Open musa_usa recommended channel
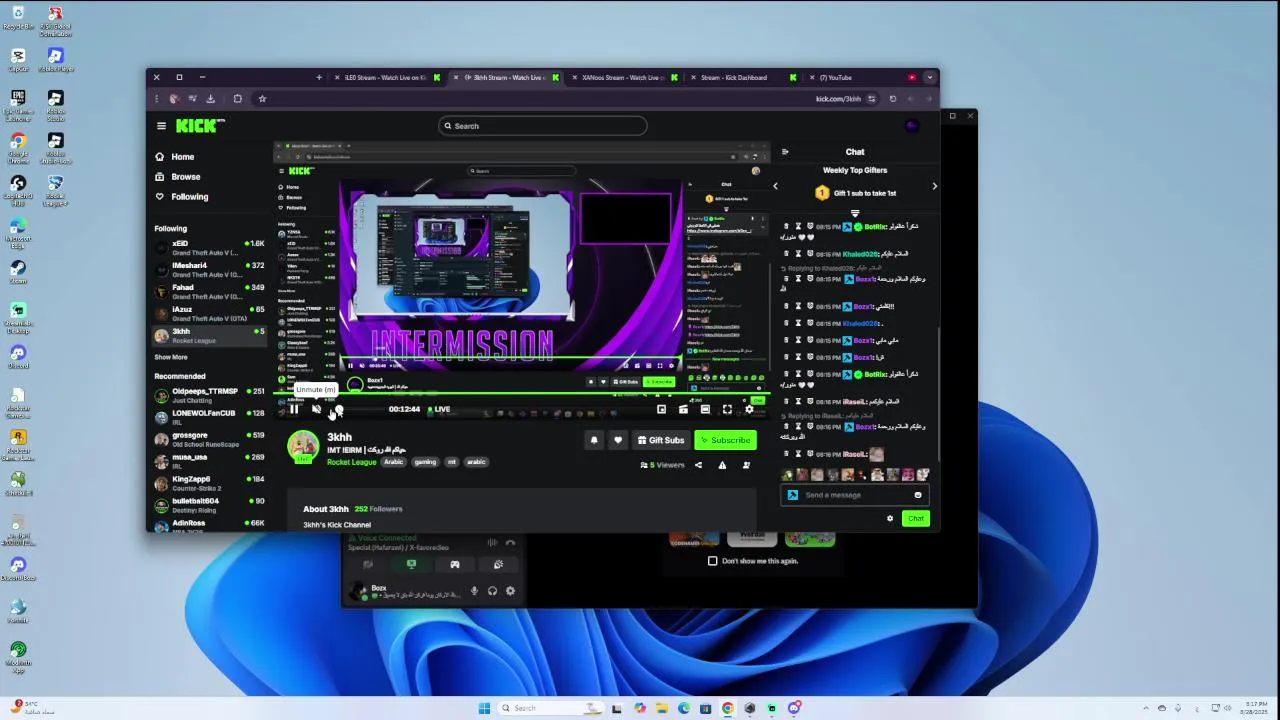This screenshot has height=720, width=1280. click(210, 462)
